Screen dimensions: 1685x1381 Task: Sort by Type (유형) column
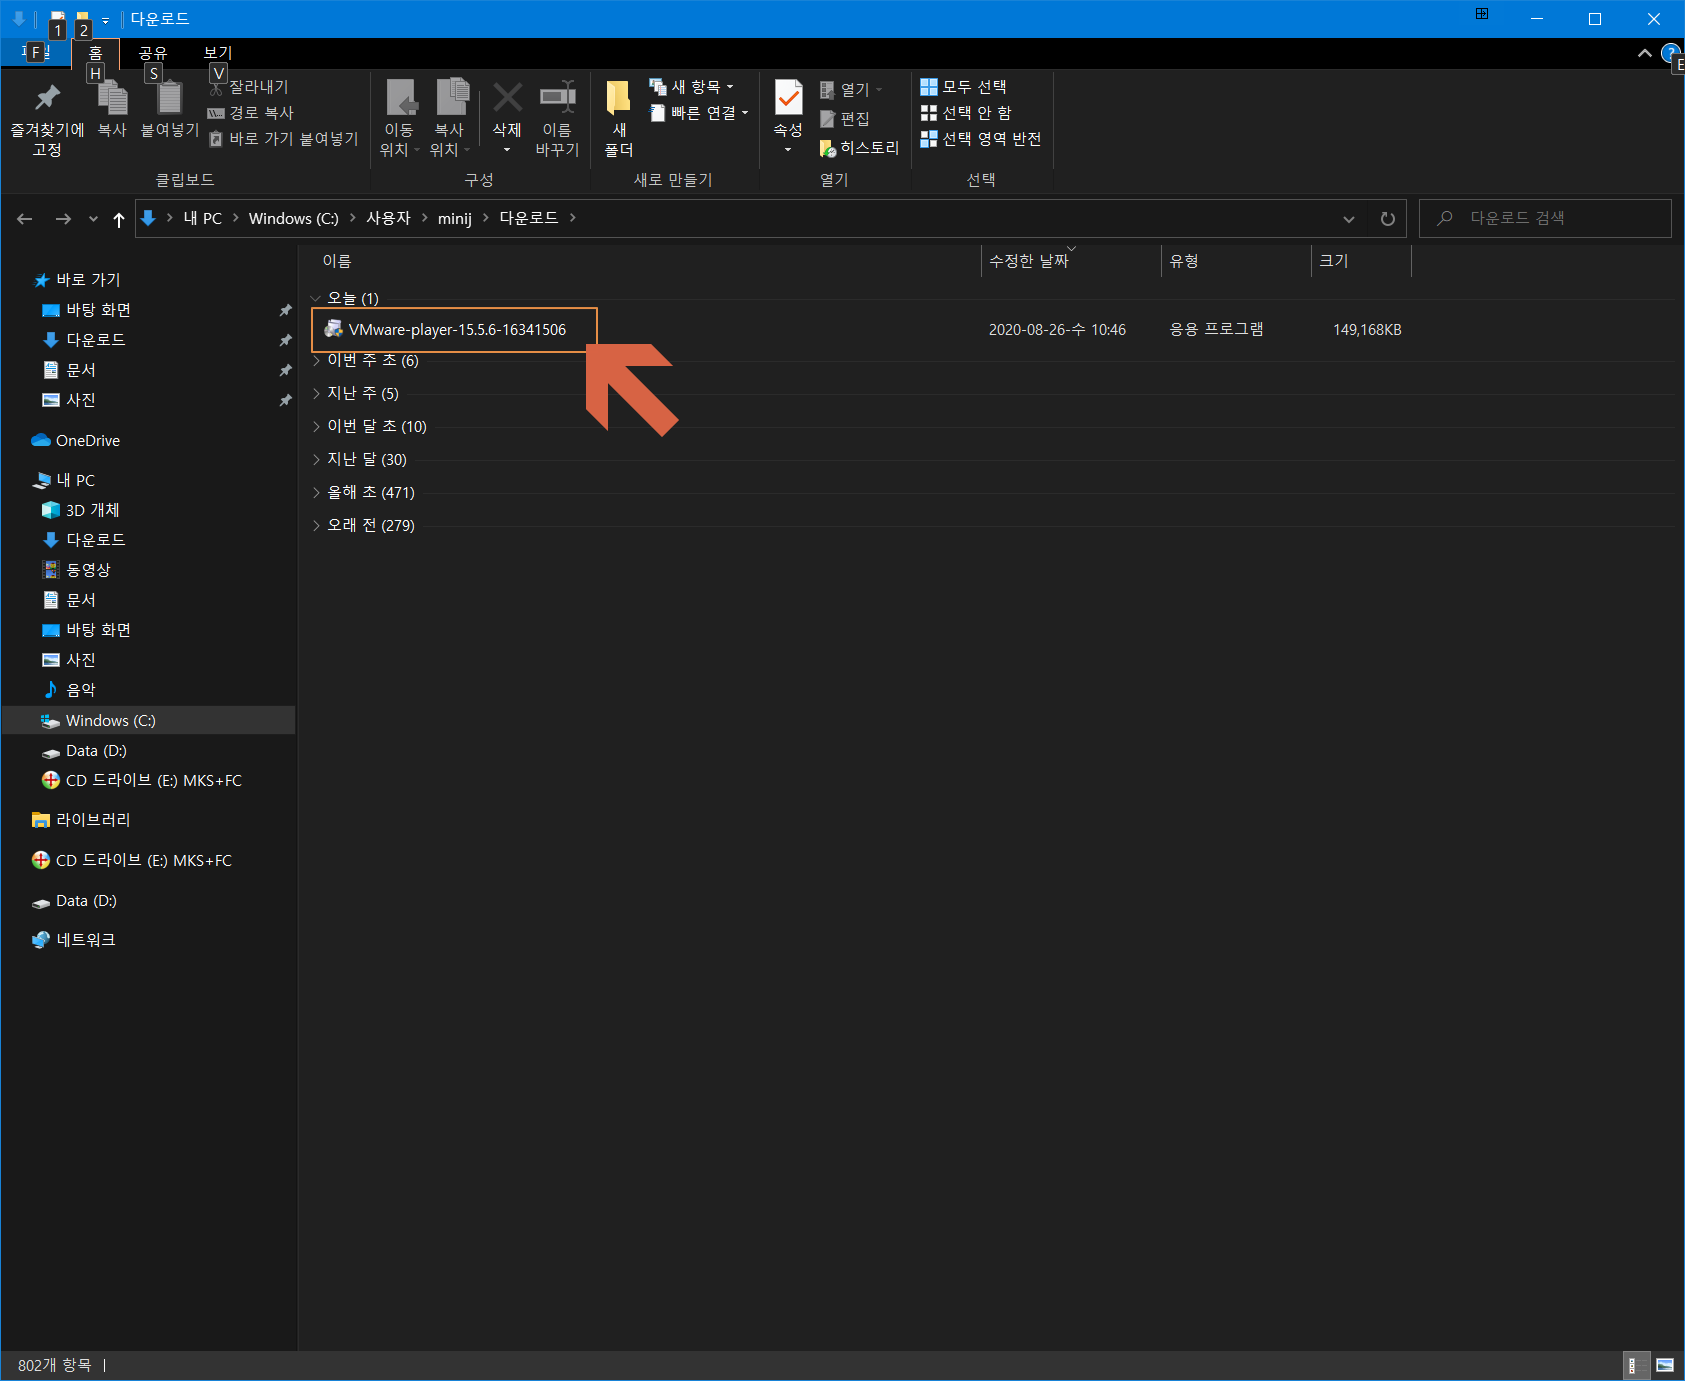1184,261
